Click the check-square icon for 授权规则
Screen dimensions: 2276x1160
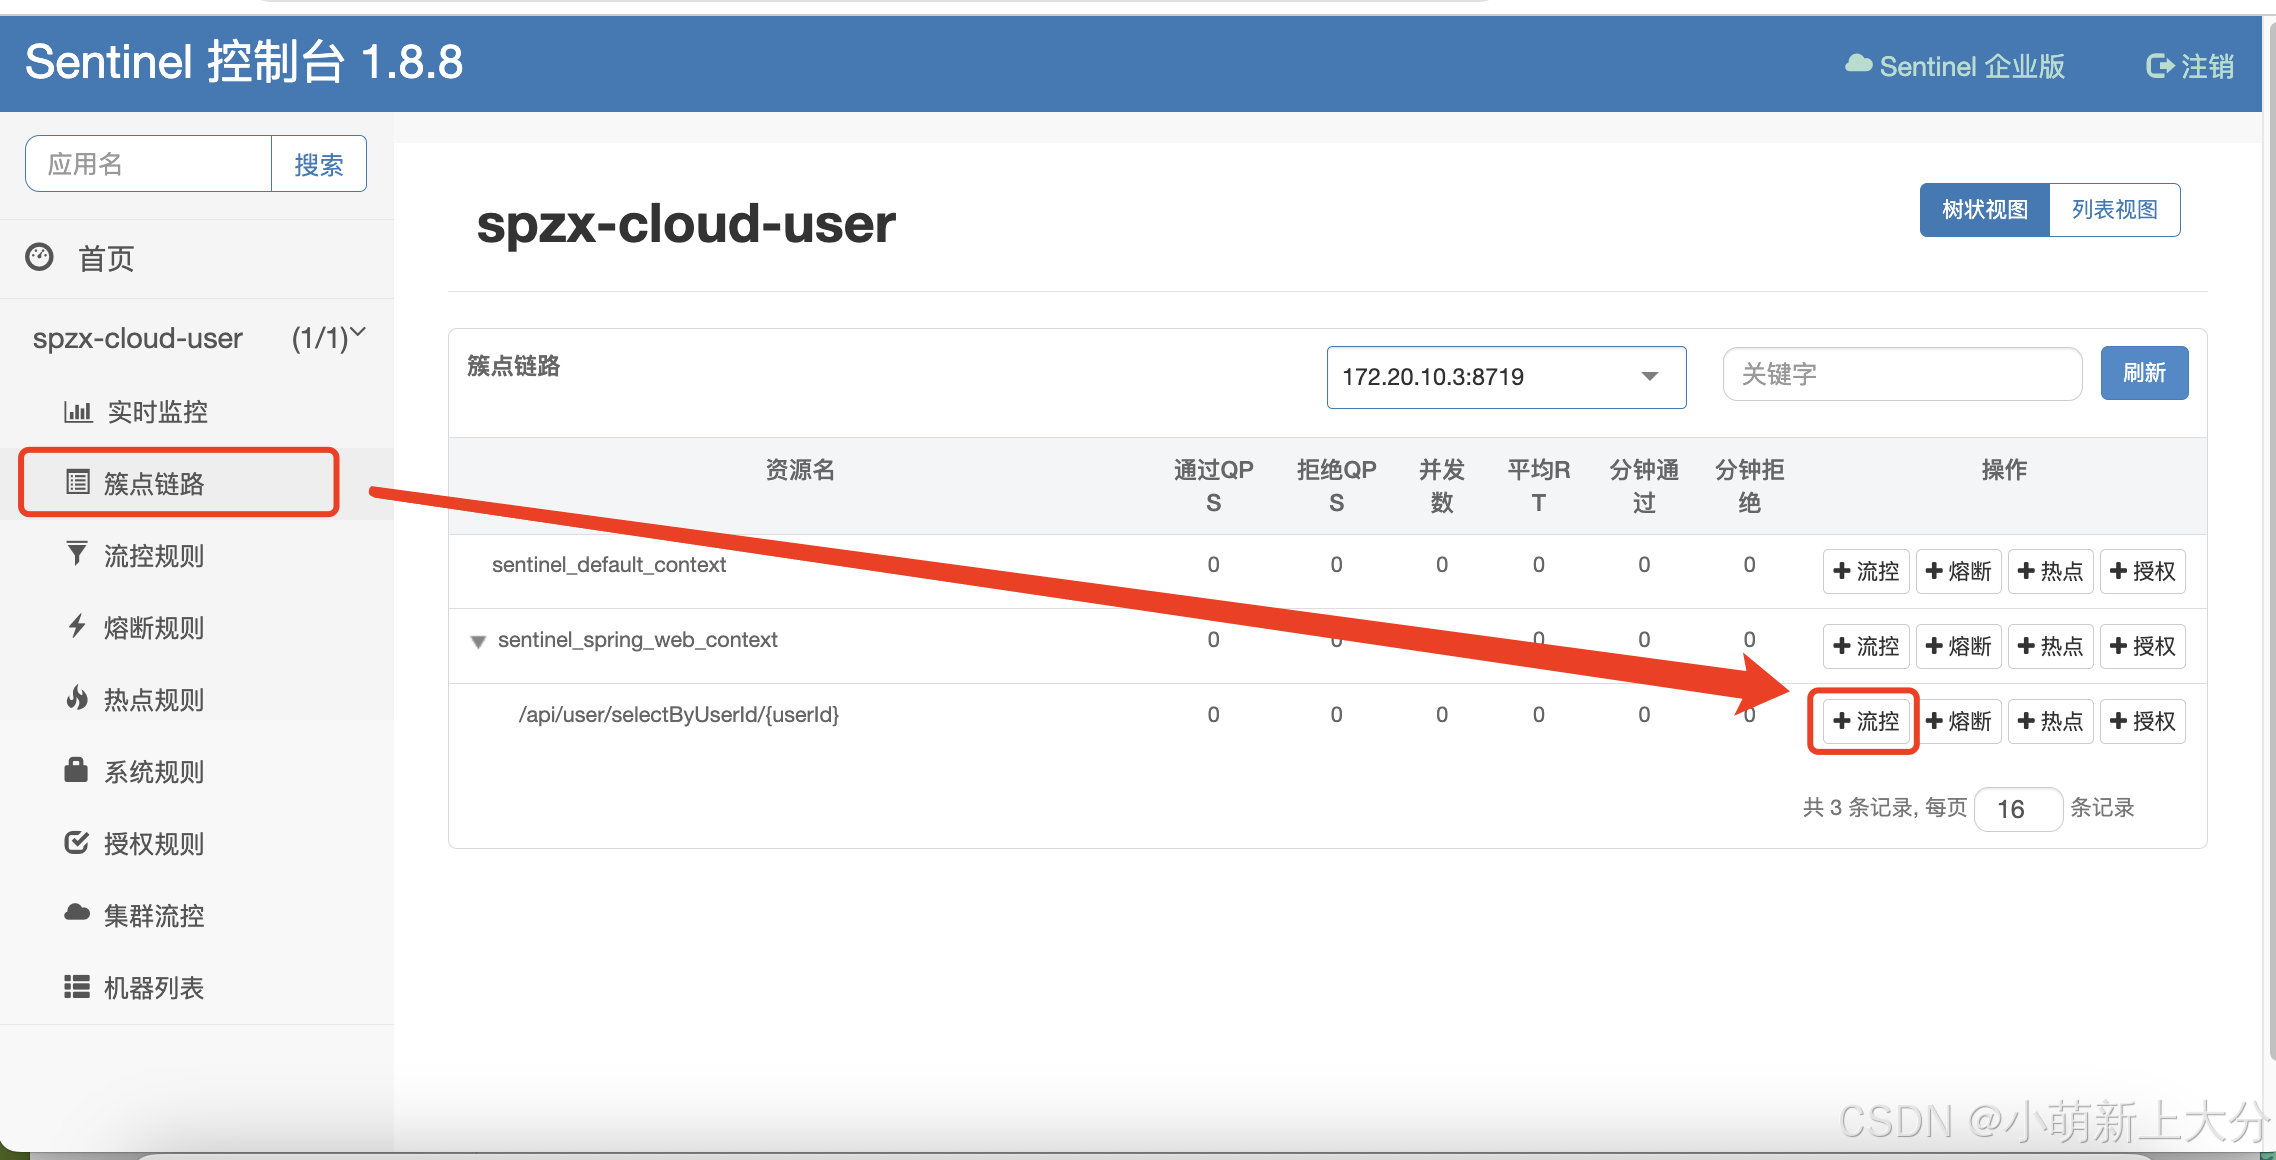[76, 842]
